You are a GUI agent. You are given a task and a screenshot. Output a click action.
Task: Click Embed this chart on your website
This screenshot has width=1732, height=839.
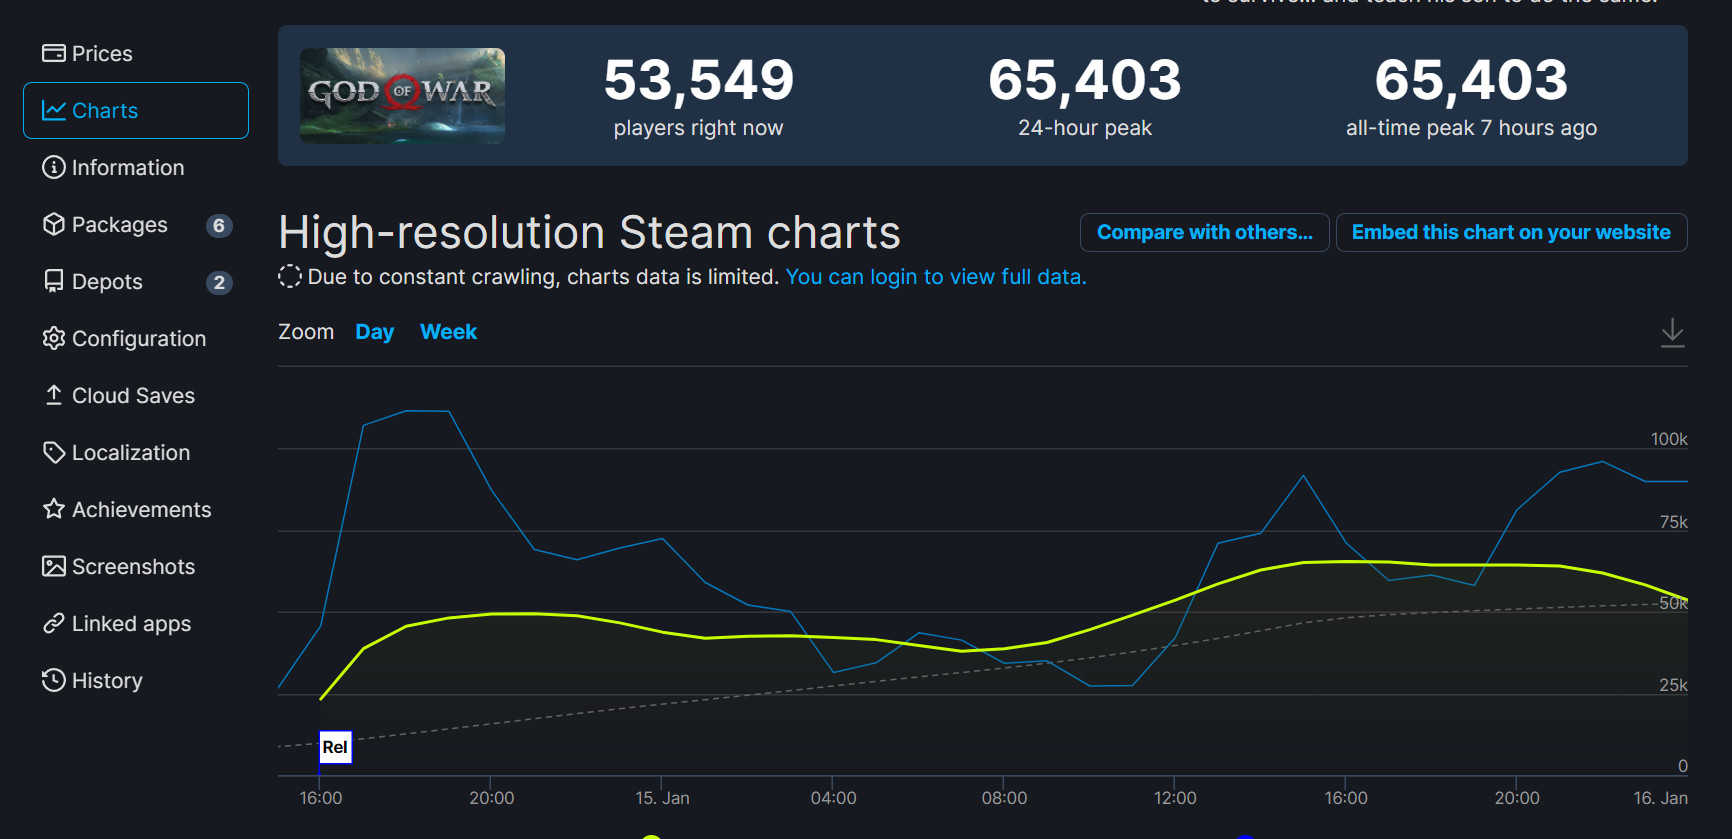[x=1510, y=232]
